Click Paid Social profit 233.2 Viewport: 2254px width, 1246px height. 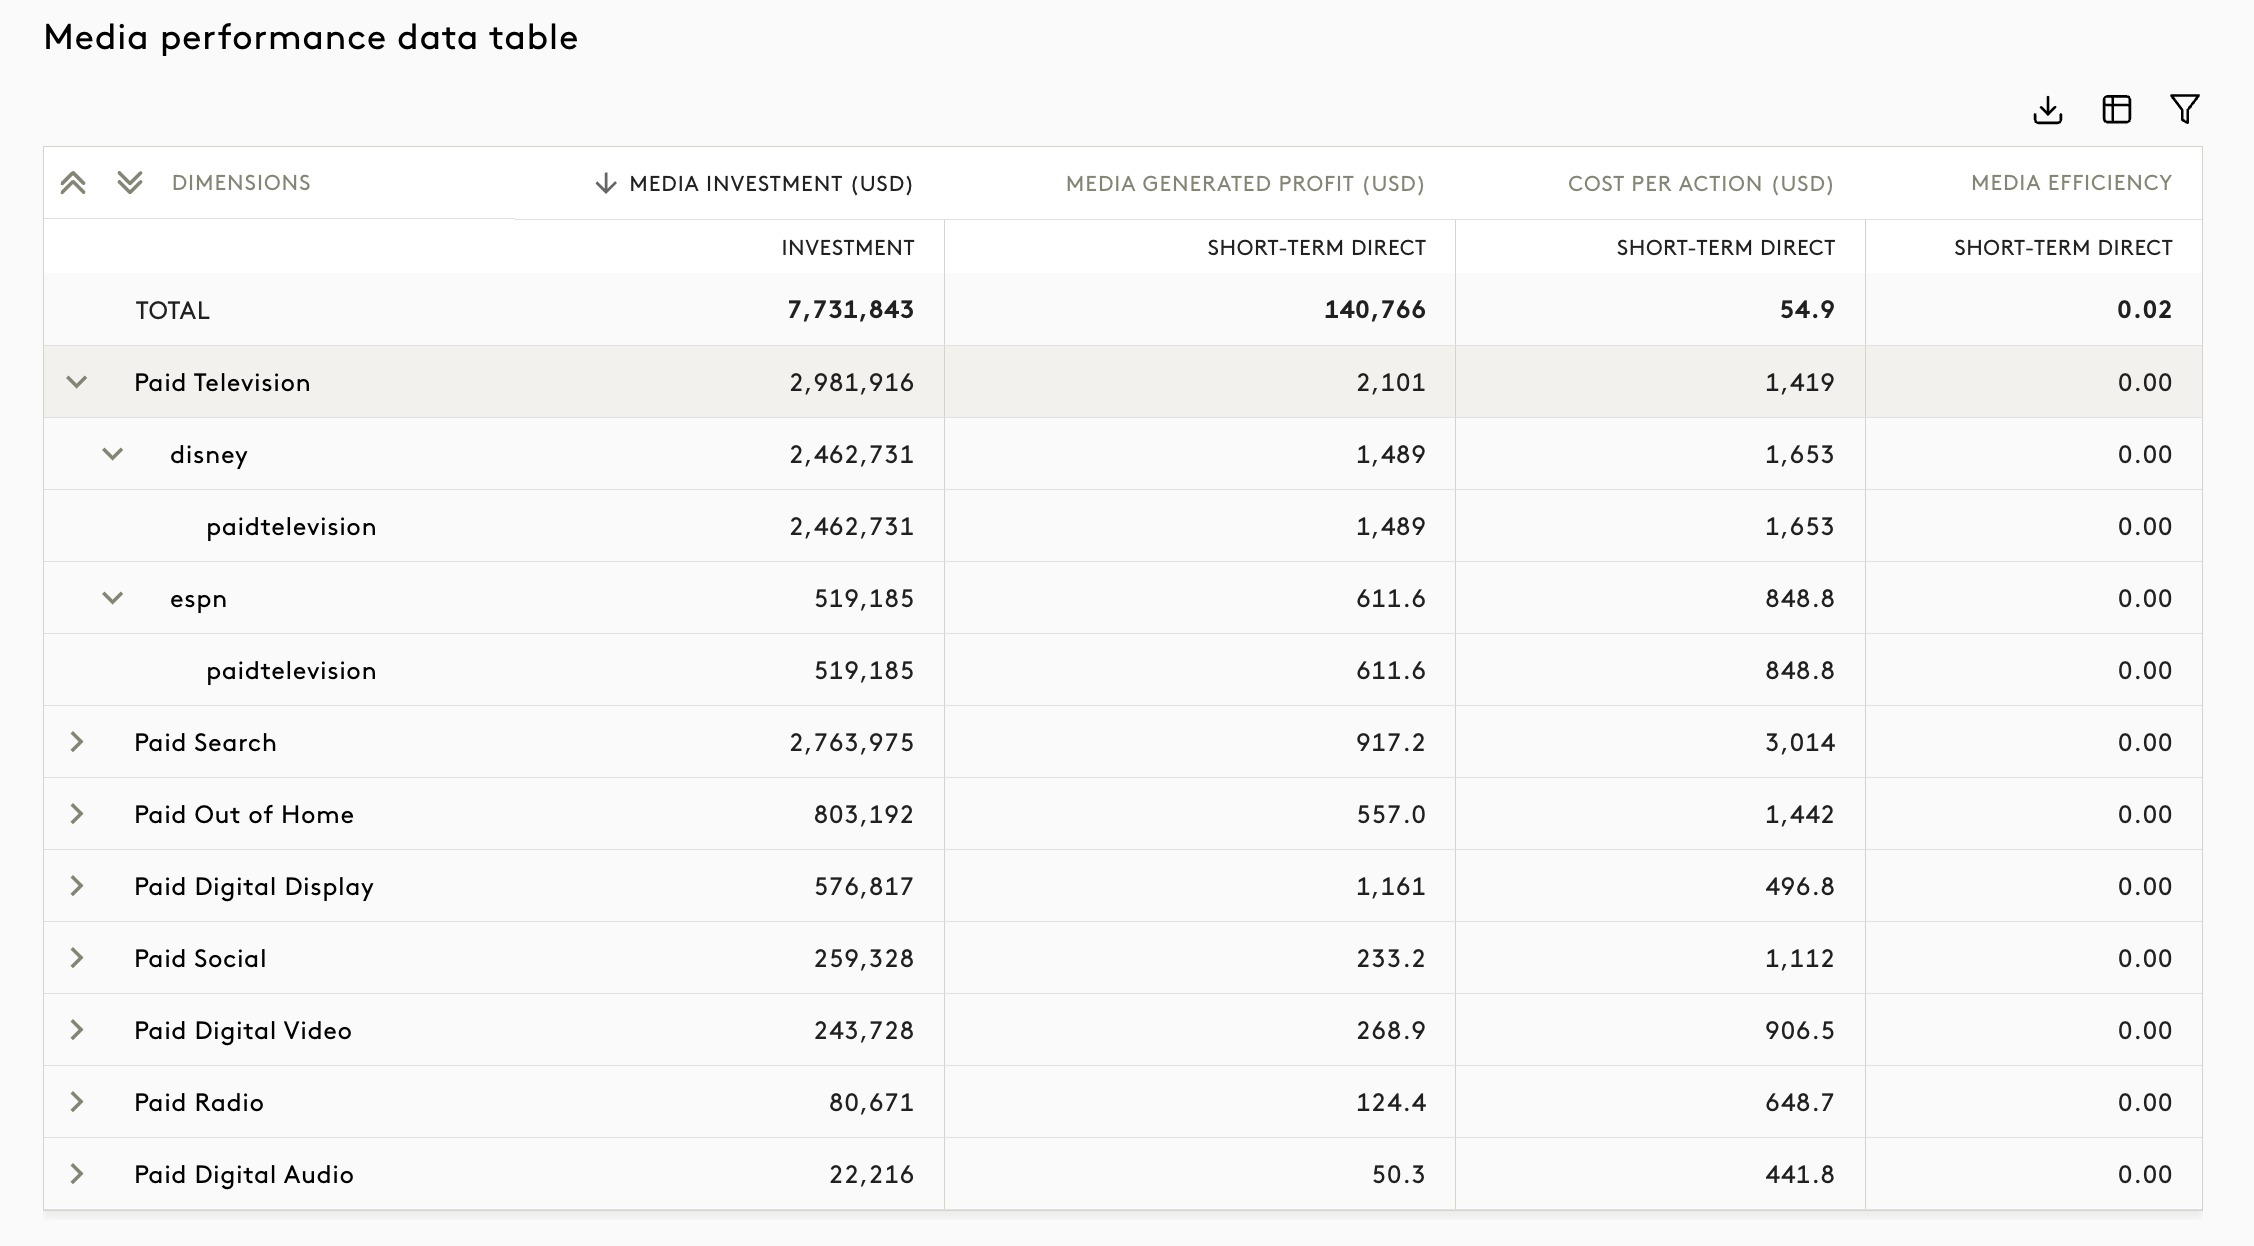[1390, 958]
